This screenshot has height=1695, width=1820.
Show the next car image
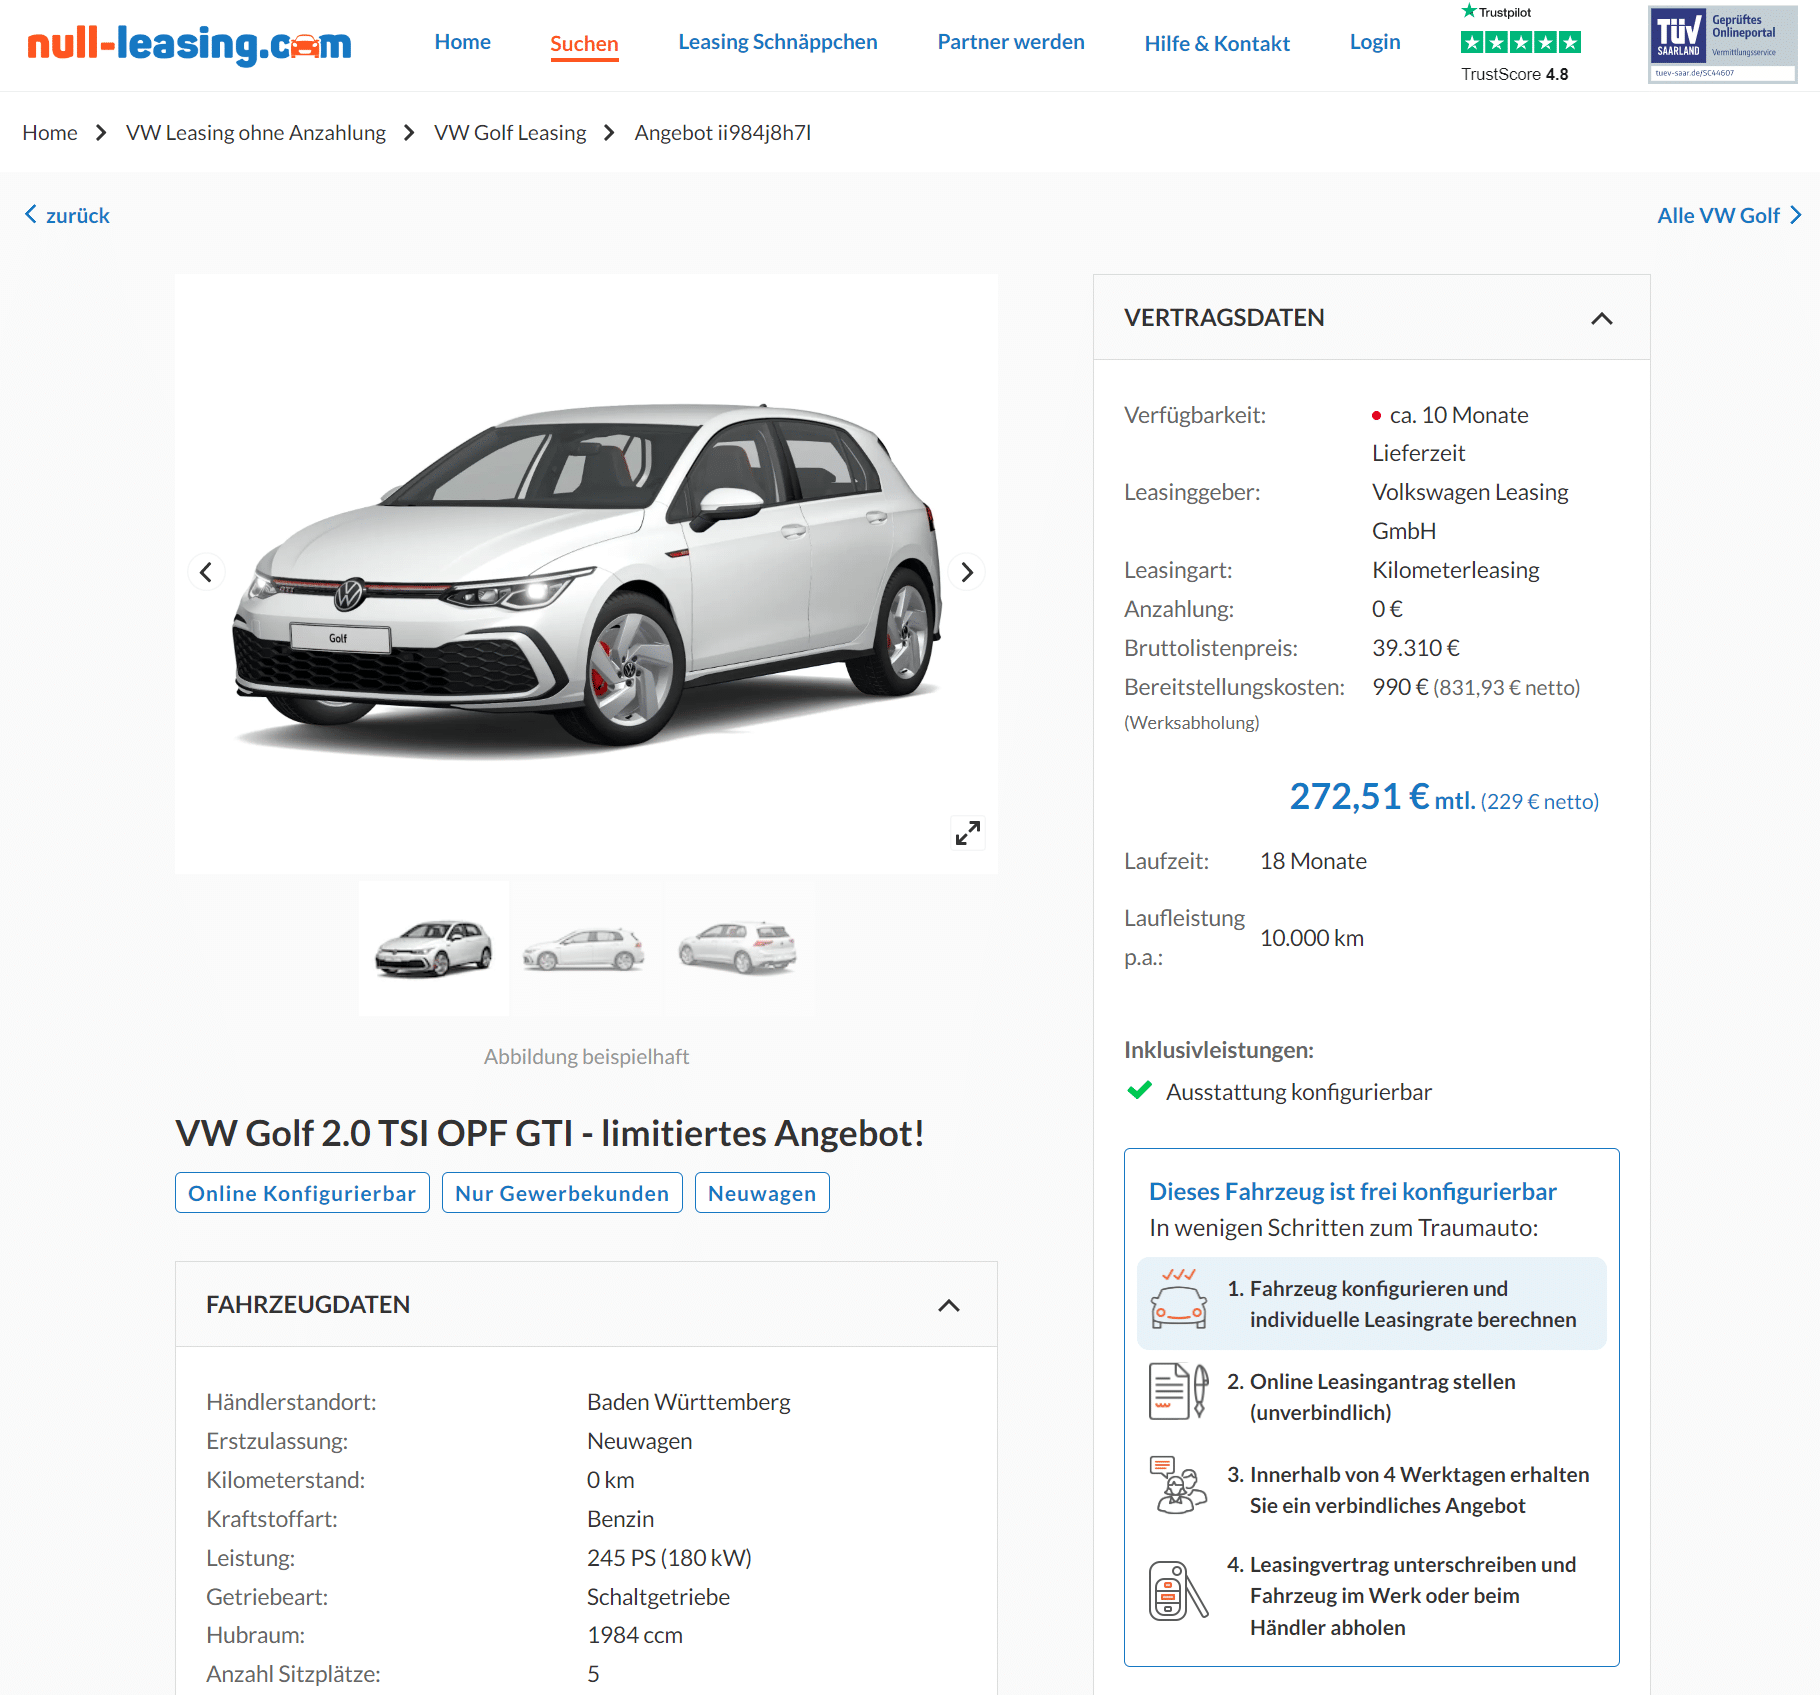tap(967, 572)
